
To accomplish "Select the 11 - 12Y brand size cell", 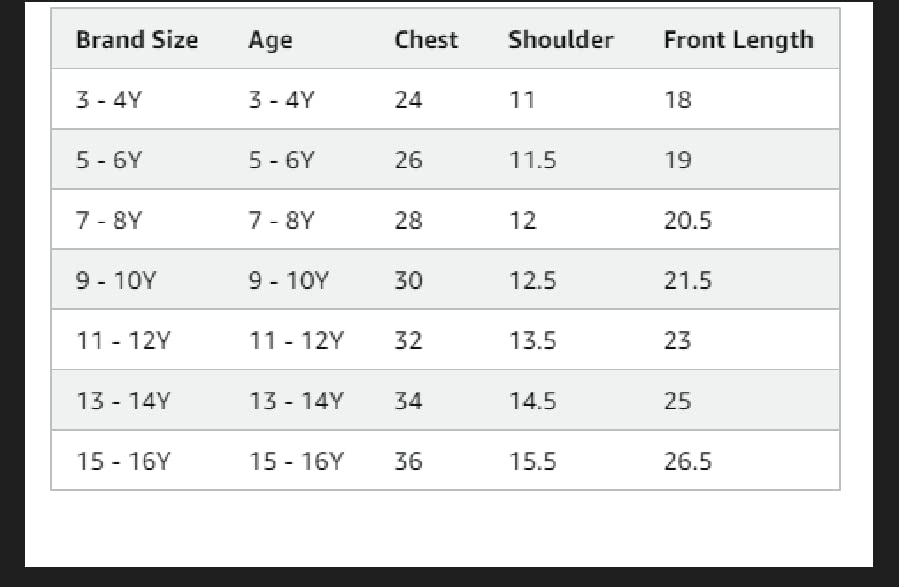I will click(123, 341).
